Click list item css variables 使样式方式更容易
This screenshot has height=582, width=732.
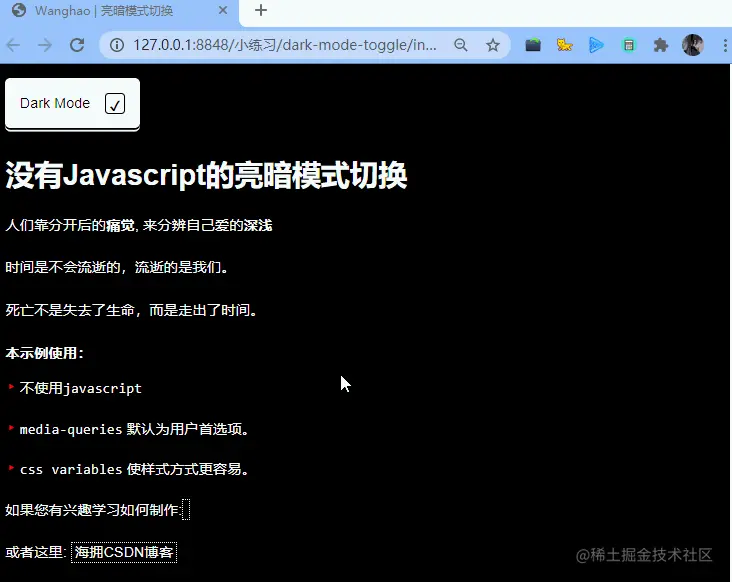click(134, 469)
